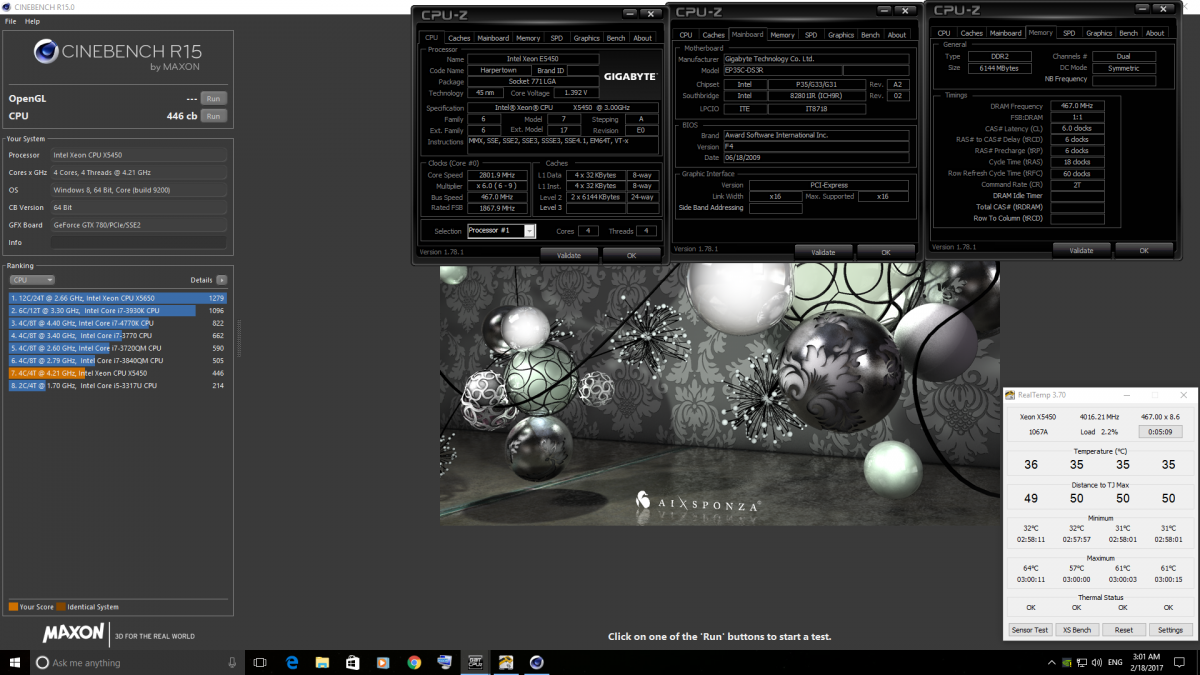Open the Cinebench Help menu
The width and height of the screenshot is (1200, 675).
(x=33, y=21)
